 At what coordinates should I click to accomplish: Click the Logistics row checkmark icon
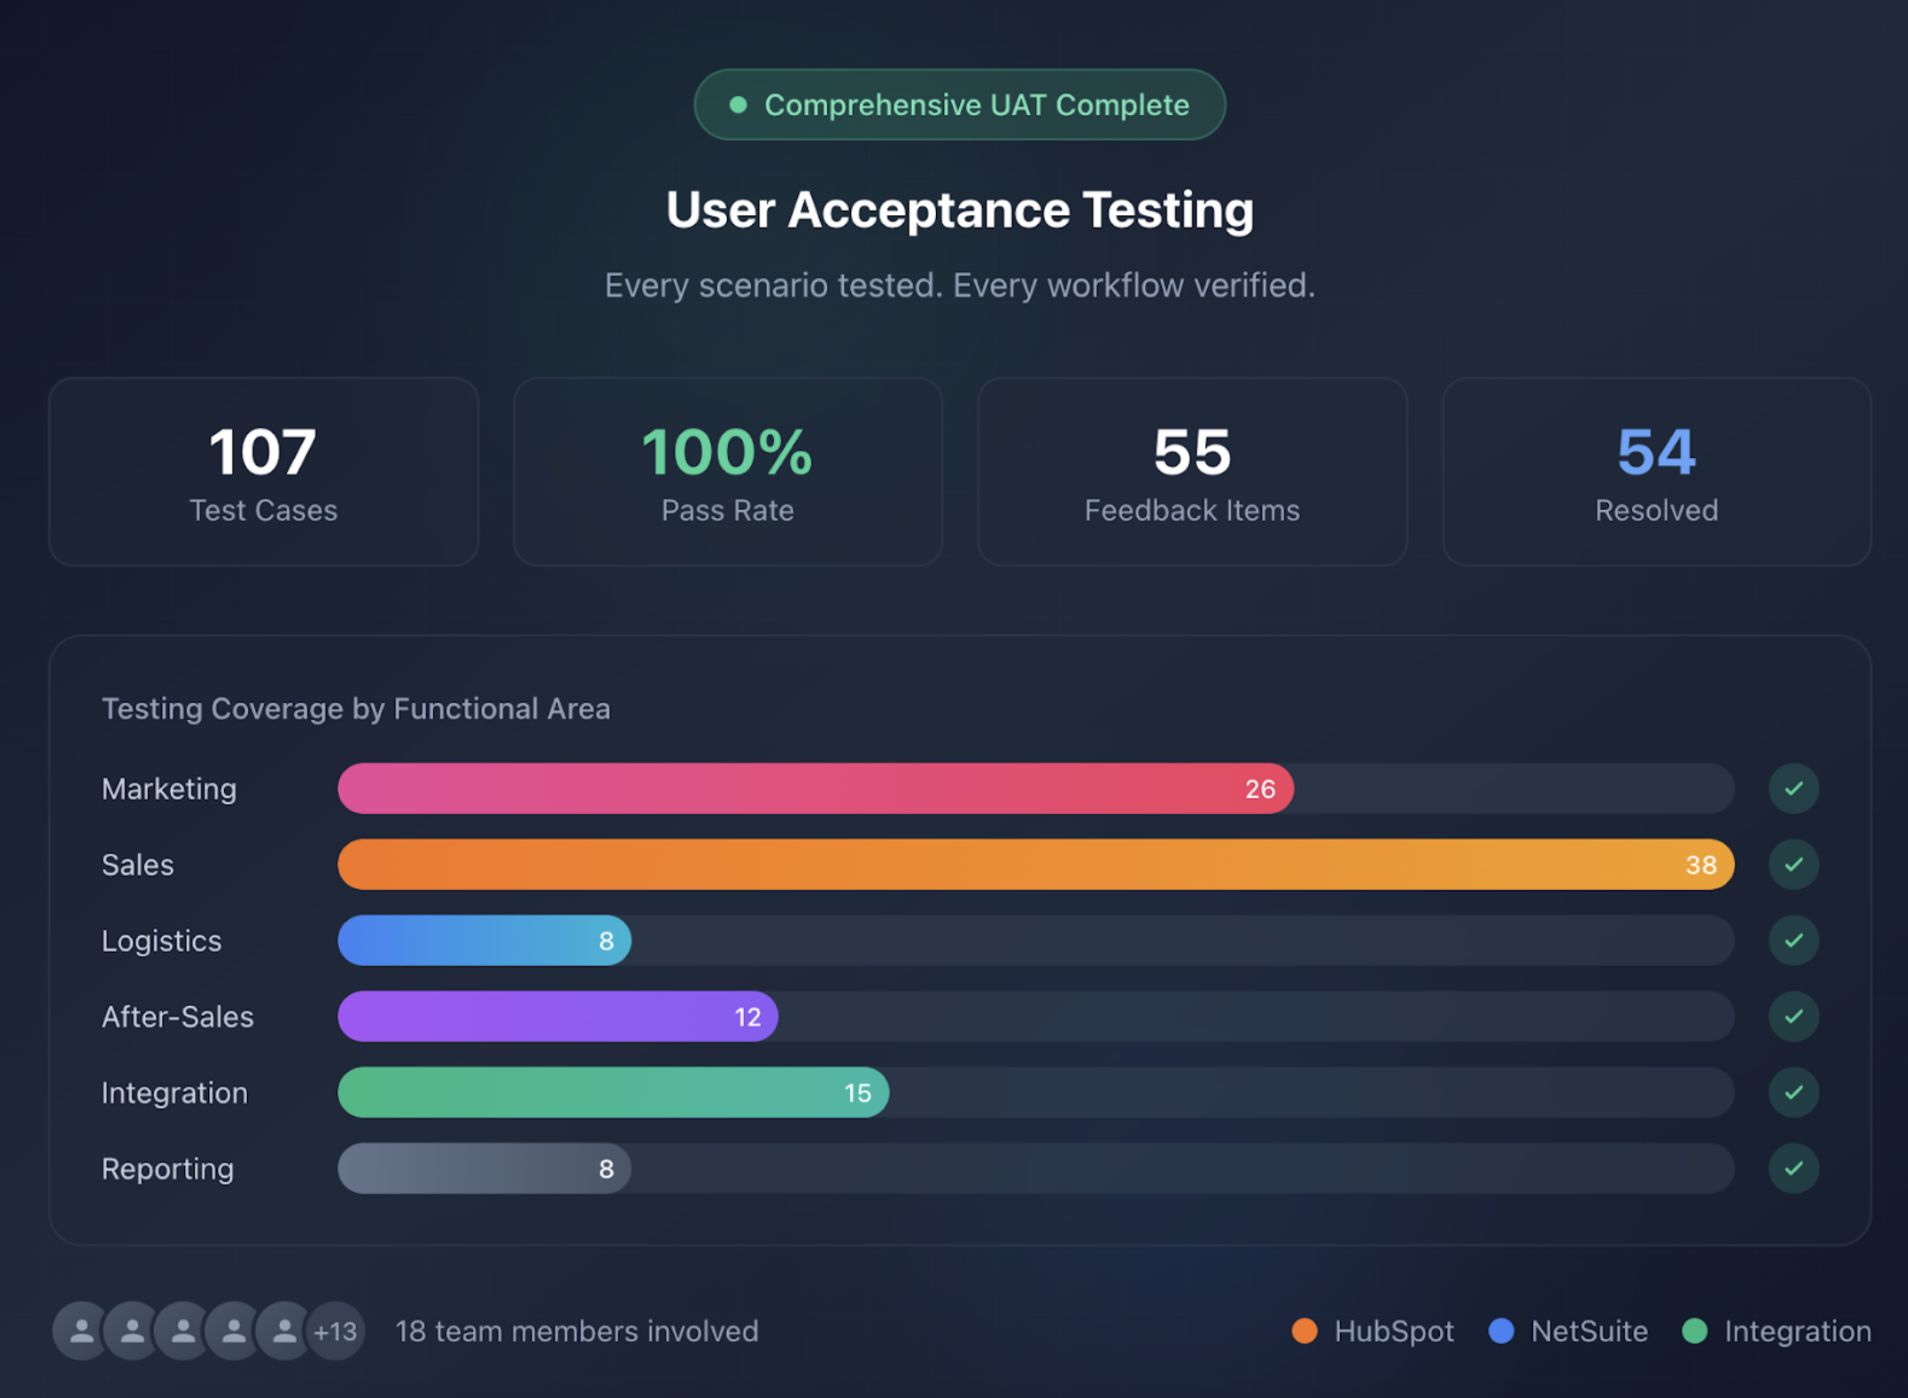[1793, 941]
